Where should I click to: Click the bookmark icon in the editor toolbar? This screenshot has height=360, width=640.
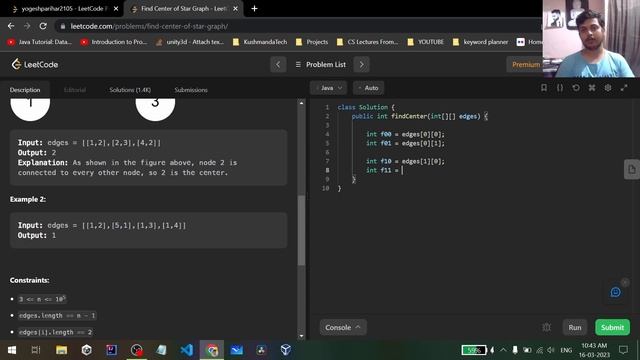click(x=544, y=88)
